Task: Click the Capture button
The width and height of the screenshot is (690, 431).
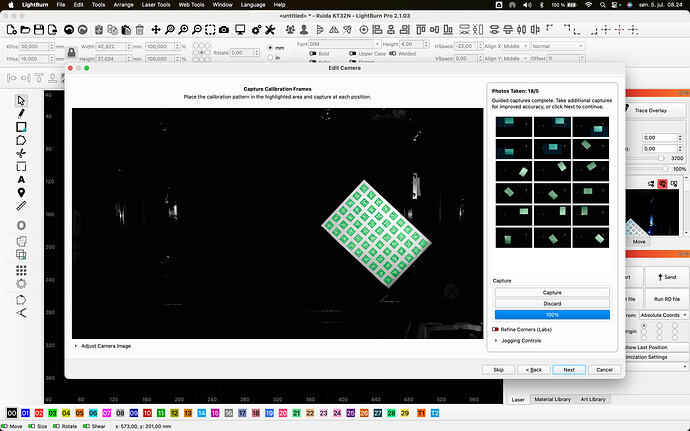Action: coord(552,292)
